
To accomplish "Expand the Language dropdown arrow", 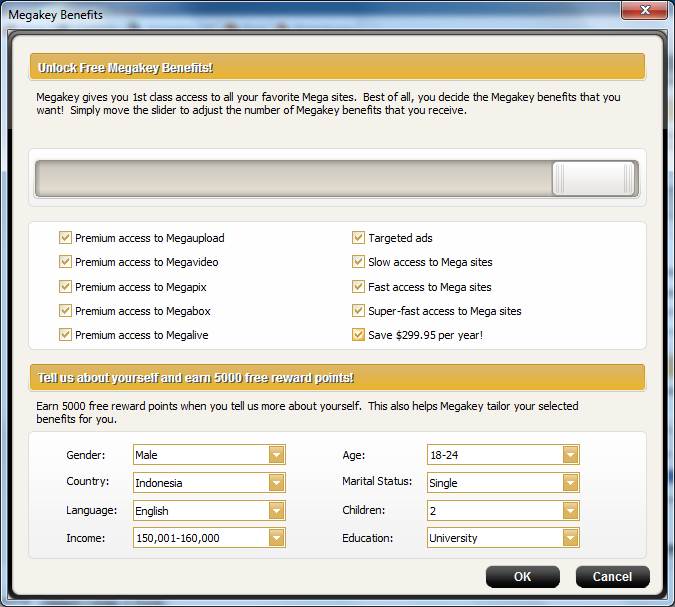I will pos(276,511).
